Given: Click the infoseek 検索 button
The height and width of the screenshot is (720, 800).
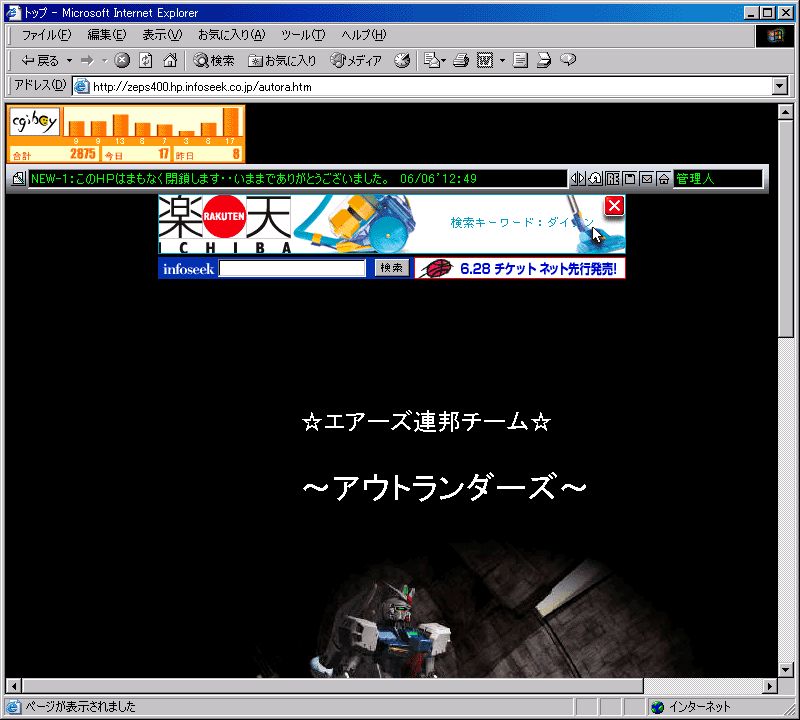Looking at the screenshot, I should click(392, 268).
